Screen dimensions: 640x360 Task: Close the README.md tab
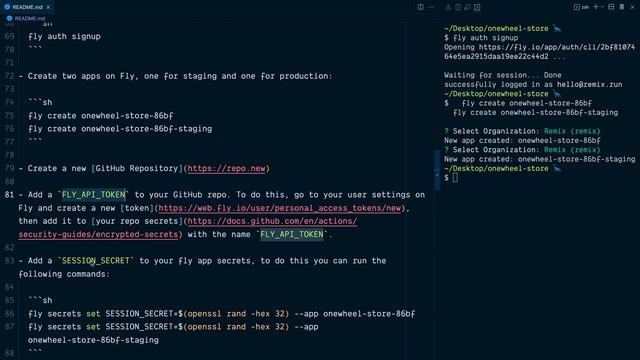point(48,7)
